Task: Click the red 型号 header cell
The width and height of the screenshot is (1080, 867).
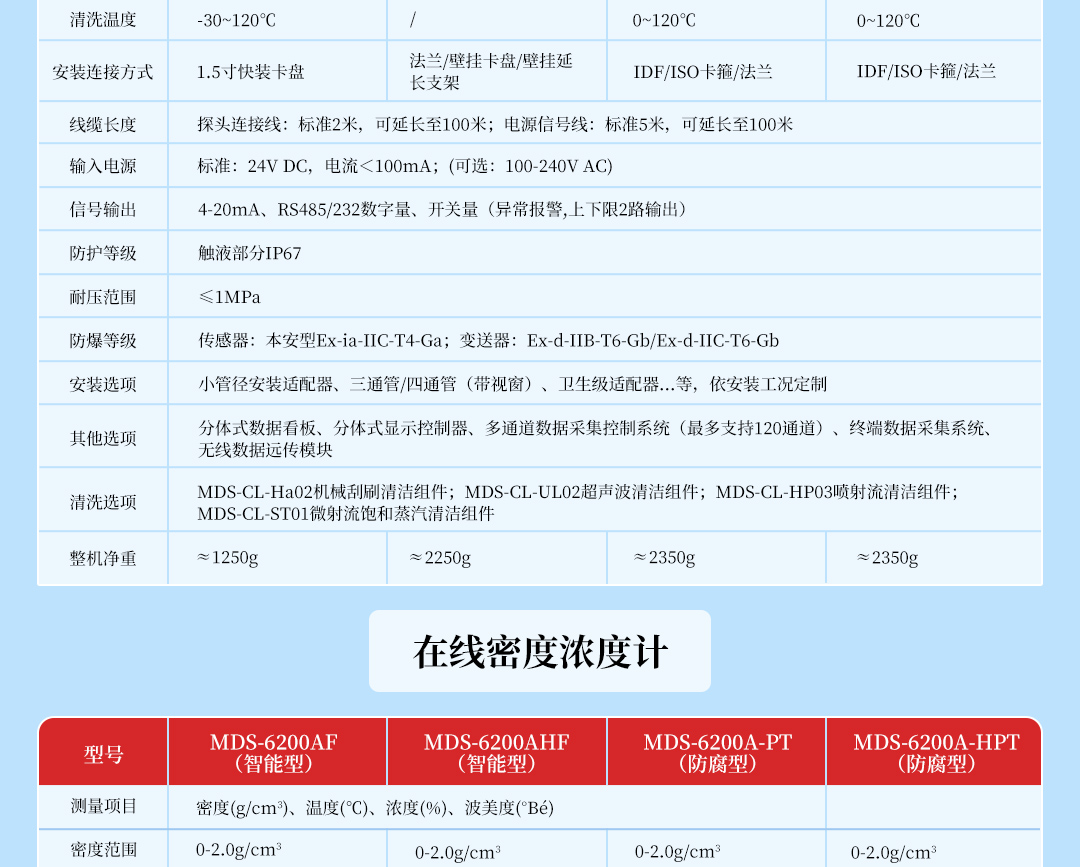Action: (103, 753)
